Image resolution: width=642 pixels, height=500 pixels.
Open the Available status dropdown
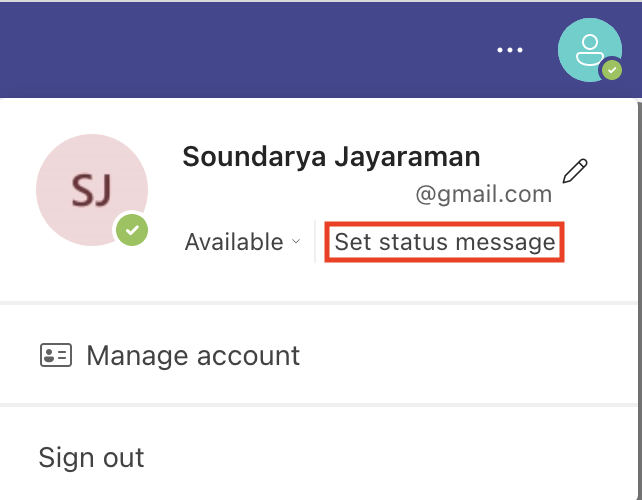click(234, 242)
